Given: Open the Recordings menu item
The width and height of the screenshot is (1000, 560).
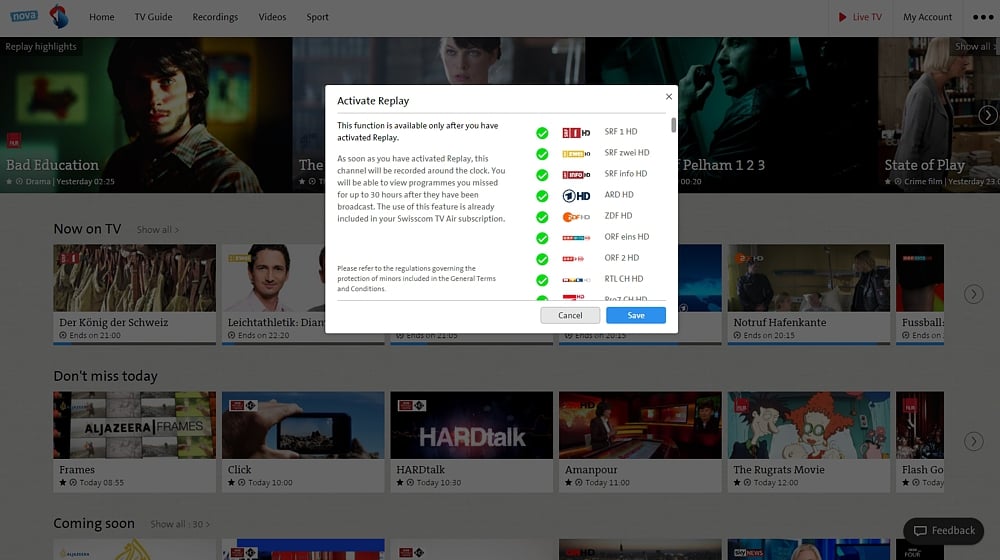Looking at the screenshot, I should coord(215,17).
